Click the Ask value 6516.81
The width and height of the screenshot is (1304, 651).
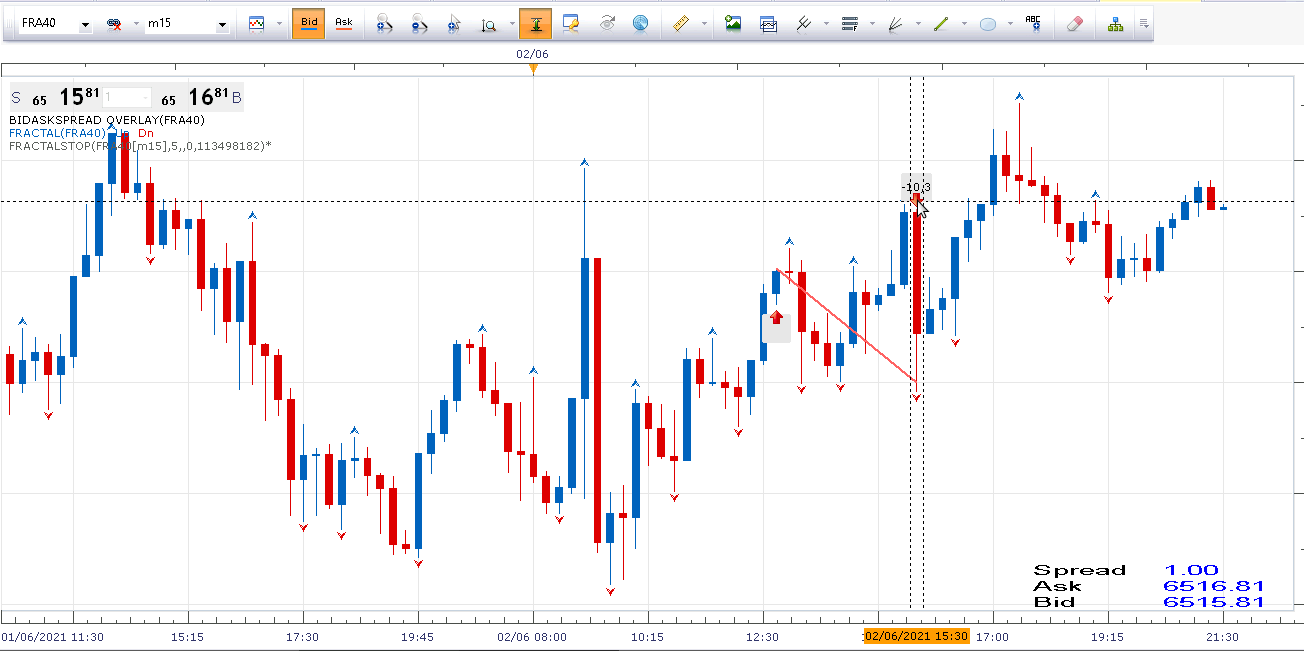click(x=1214, y=586)
